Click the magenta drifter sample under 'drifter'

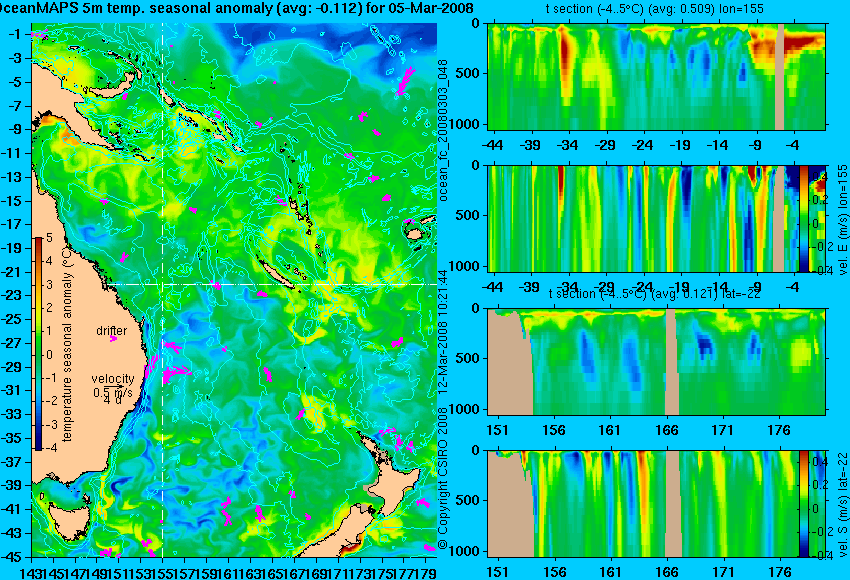coord(113,339)
